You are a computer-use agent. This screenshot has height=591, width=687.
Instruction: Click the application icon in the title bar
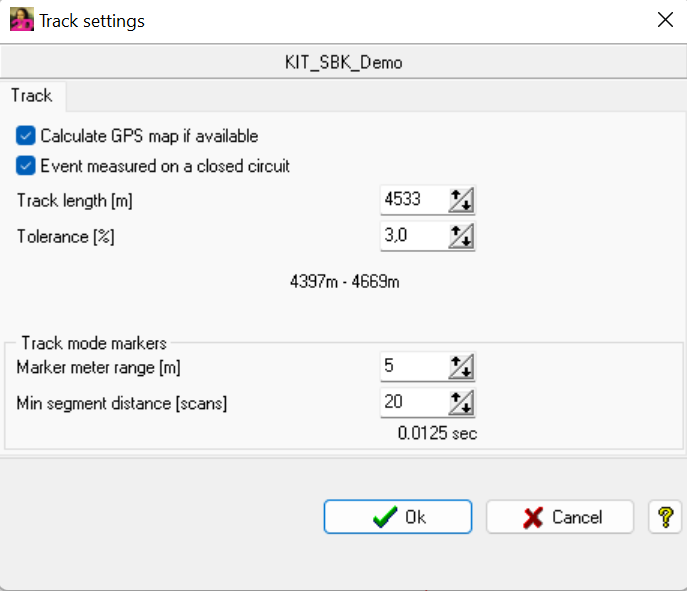pos(22,20)
